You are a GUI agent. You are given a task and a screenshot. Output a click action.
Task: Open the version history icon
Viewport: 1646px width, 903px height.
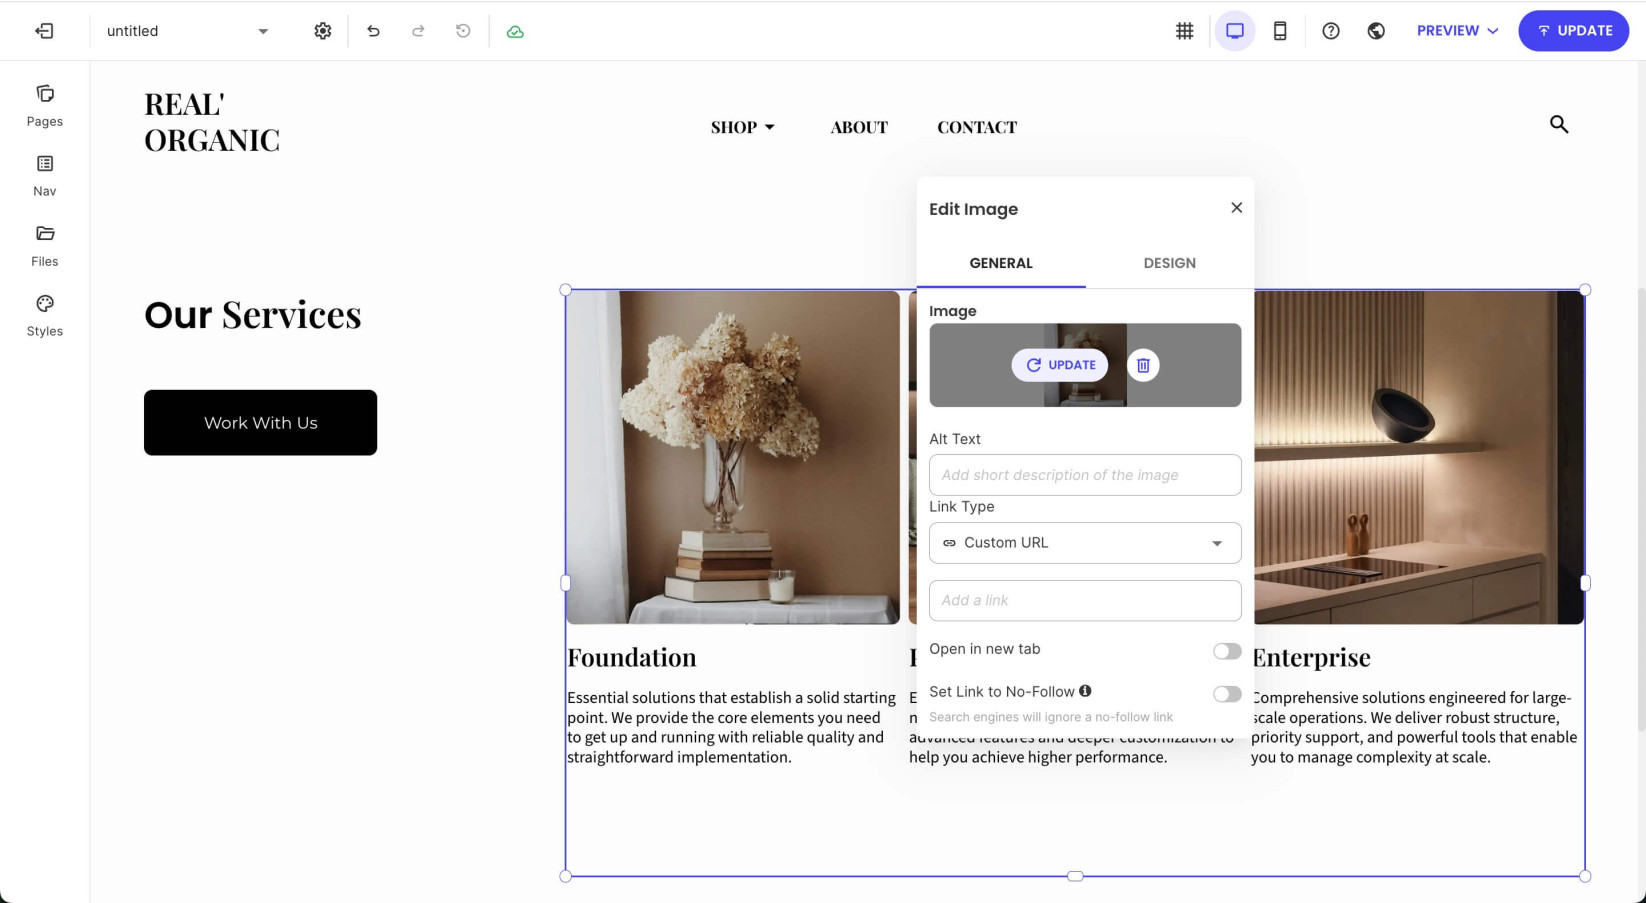[463, 31]
